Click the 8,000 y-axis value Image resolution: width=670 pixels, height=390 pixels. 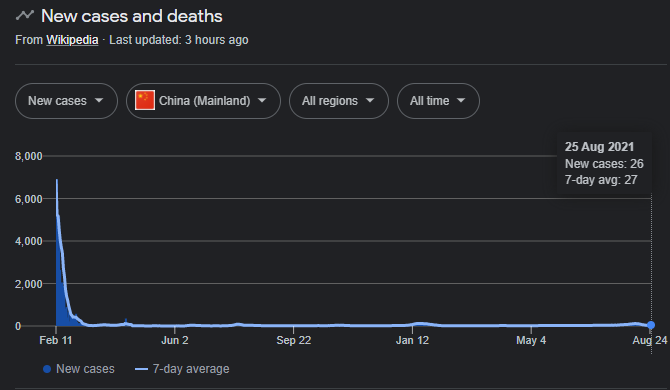29,156
